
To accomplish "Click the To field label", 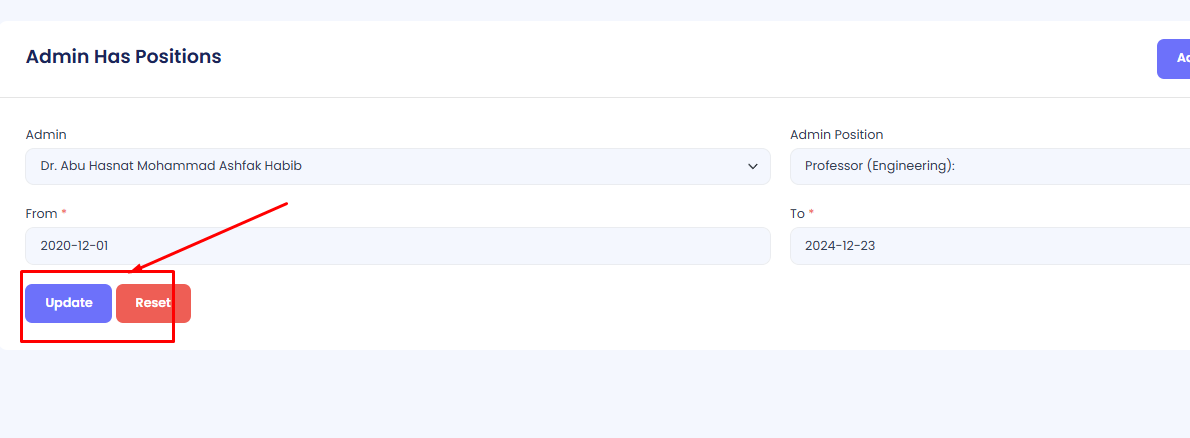I will pos(797,214).
